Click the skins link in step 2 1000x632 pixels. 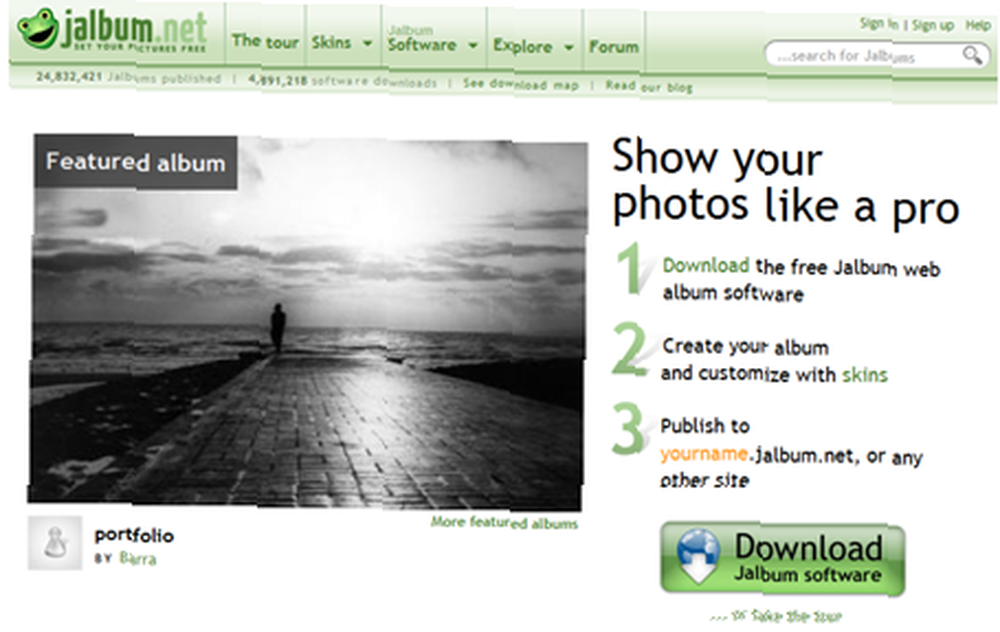point(865,374)
